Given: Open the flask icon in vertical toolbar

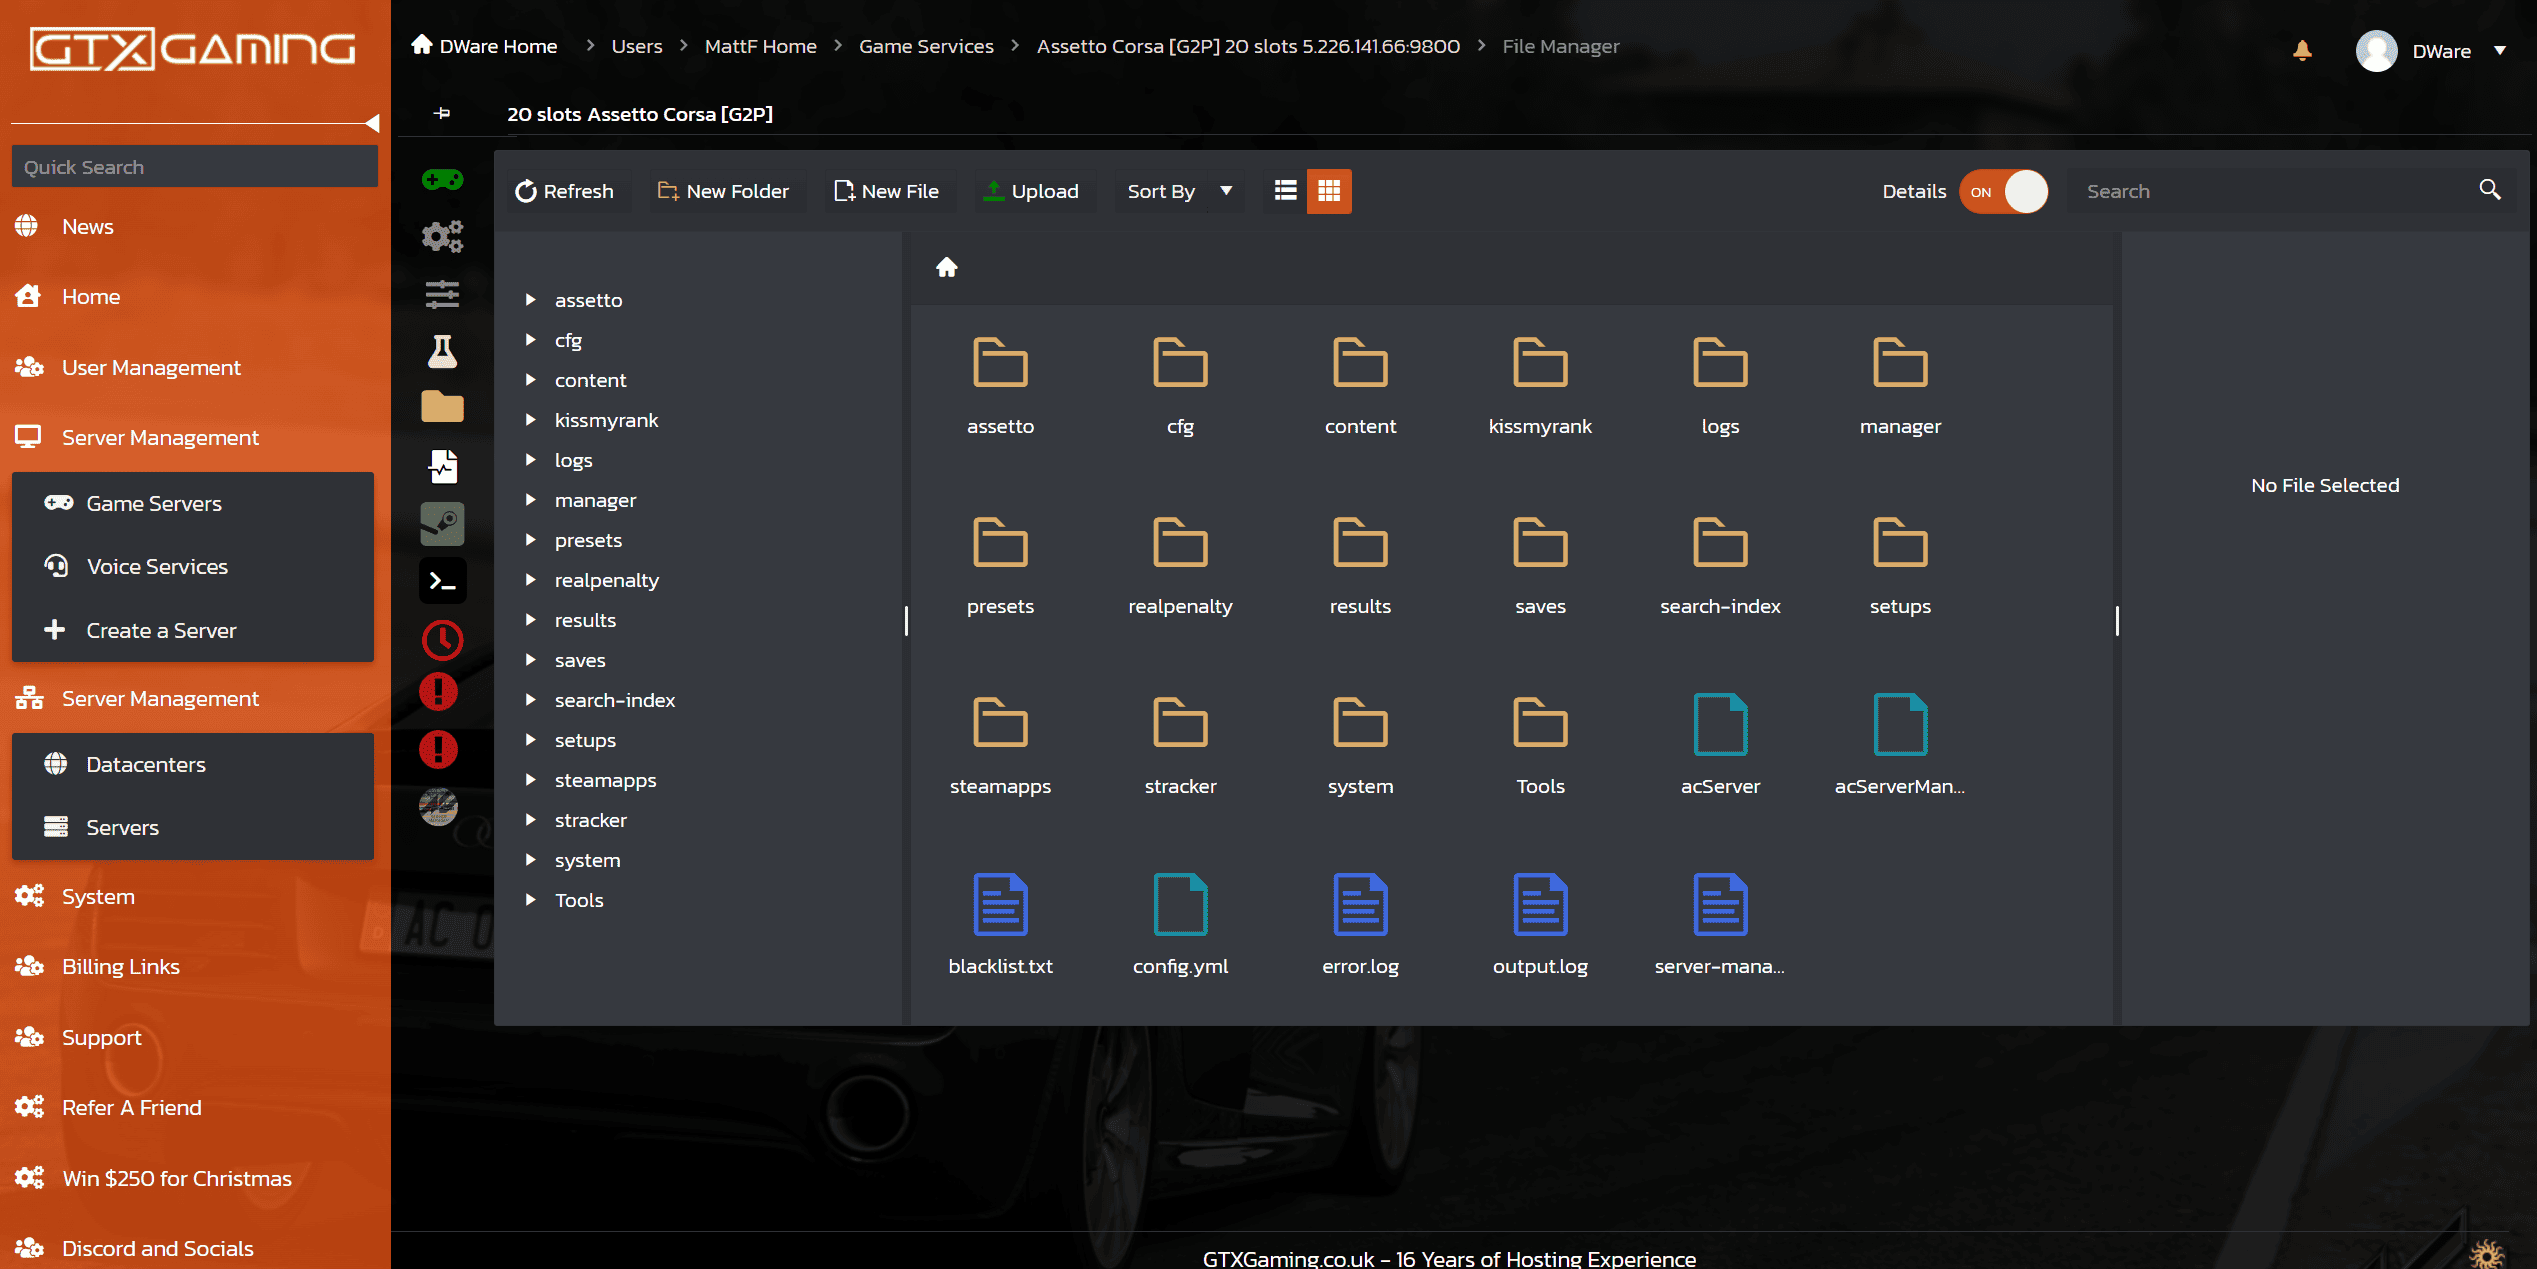Looking at the screenshot, I should click(x=442, y=351).
